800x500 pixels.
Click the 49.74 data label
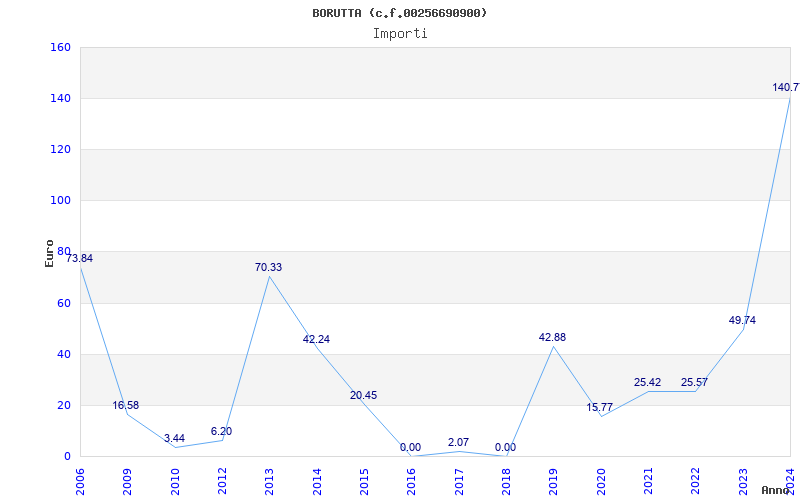click(x=742, y=320)
